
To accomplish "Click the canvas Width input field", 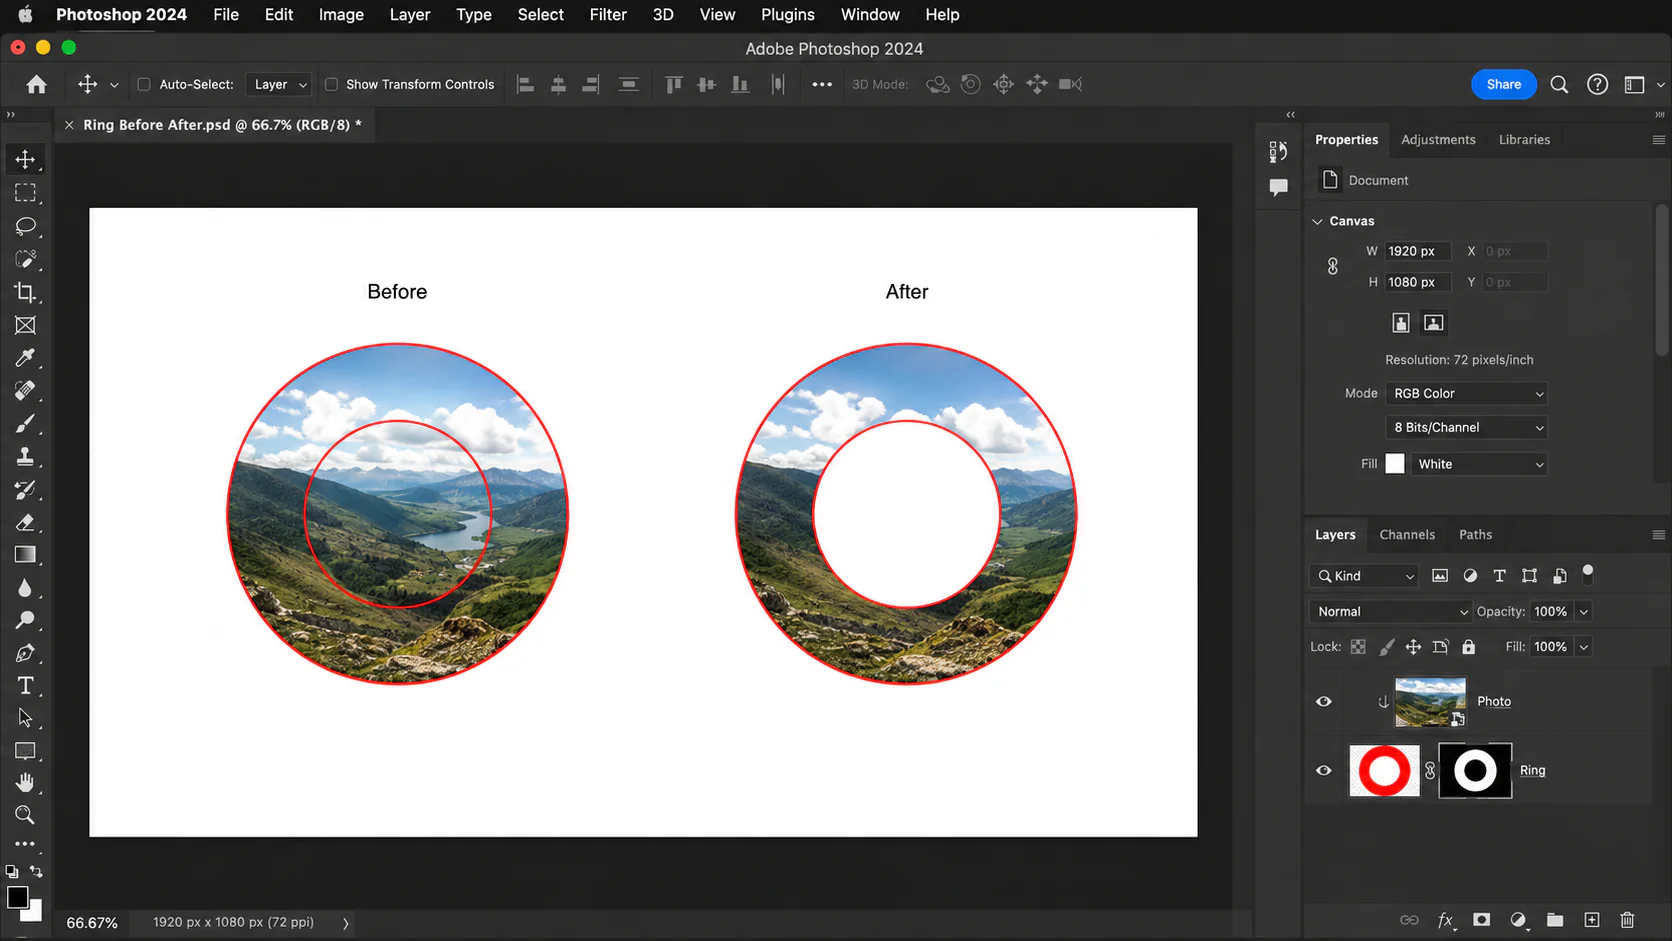I will tap(1417, 251).
